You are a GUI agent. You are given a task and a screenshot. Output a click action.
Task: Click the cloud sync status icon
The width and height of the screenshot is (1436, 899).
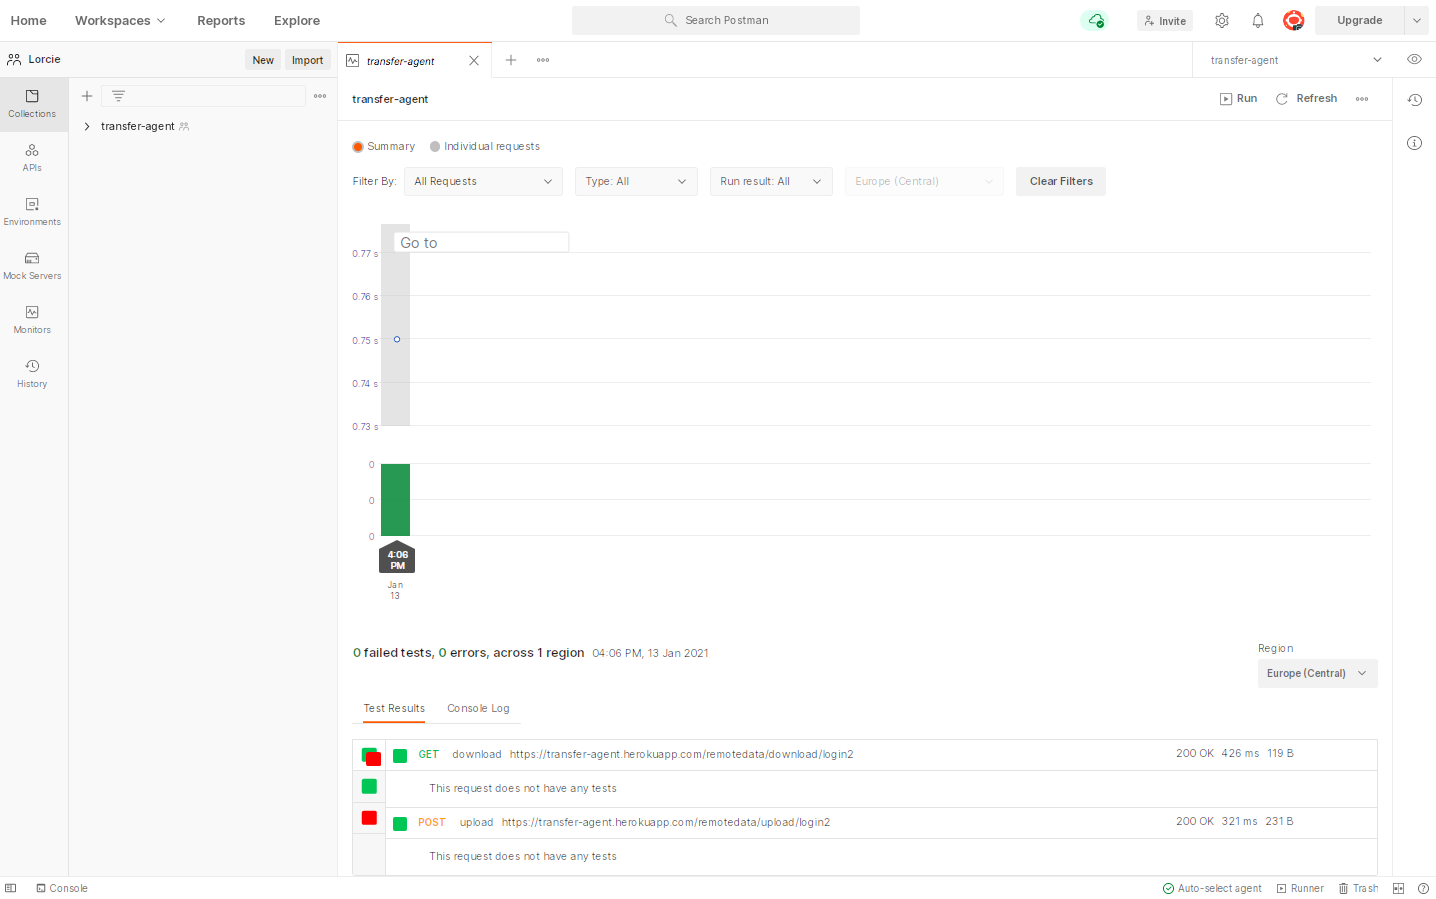[x=1095, y=21]
